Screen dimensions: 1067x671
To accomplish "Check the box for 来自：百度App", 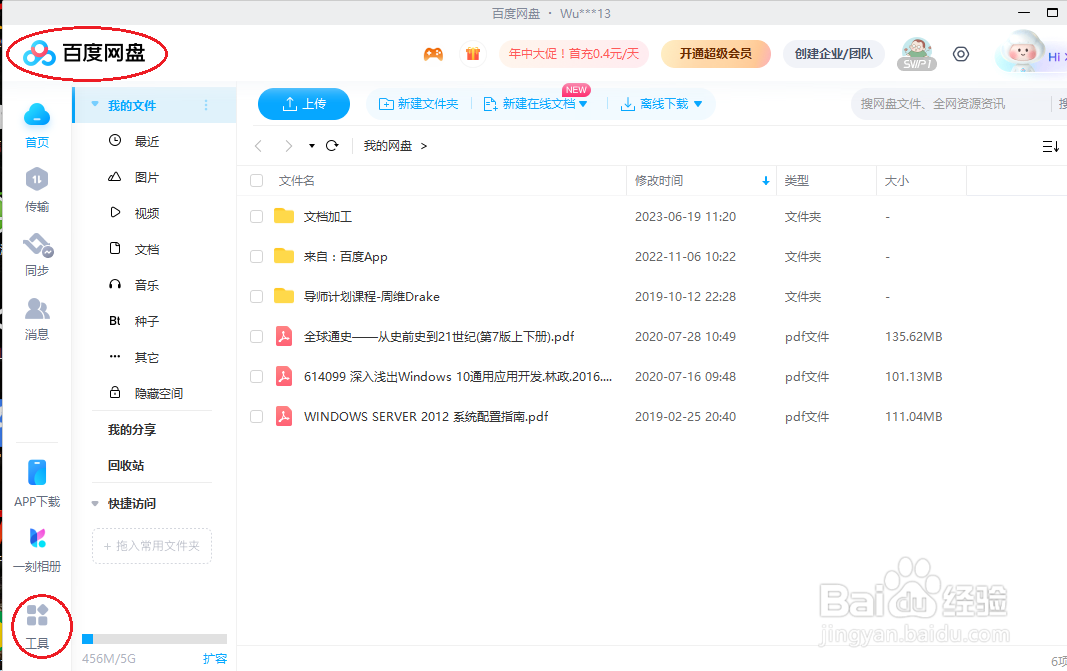I will pyautogui.click(x=257, y=257).
